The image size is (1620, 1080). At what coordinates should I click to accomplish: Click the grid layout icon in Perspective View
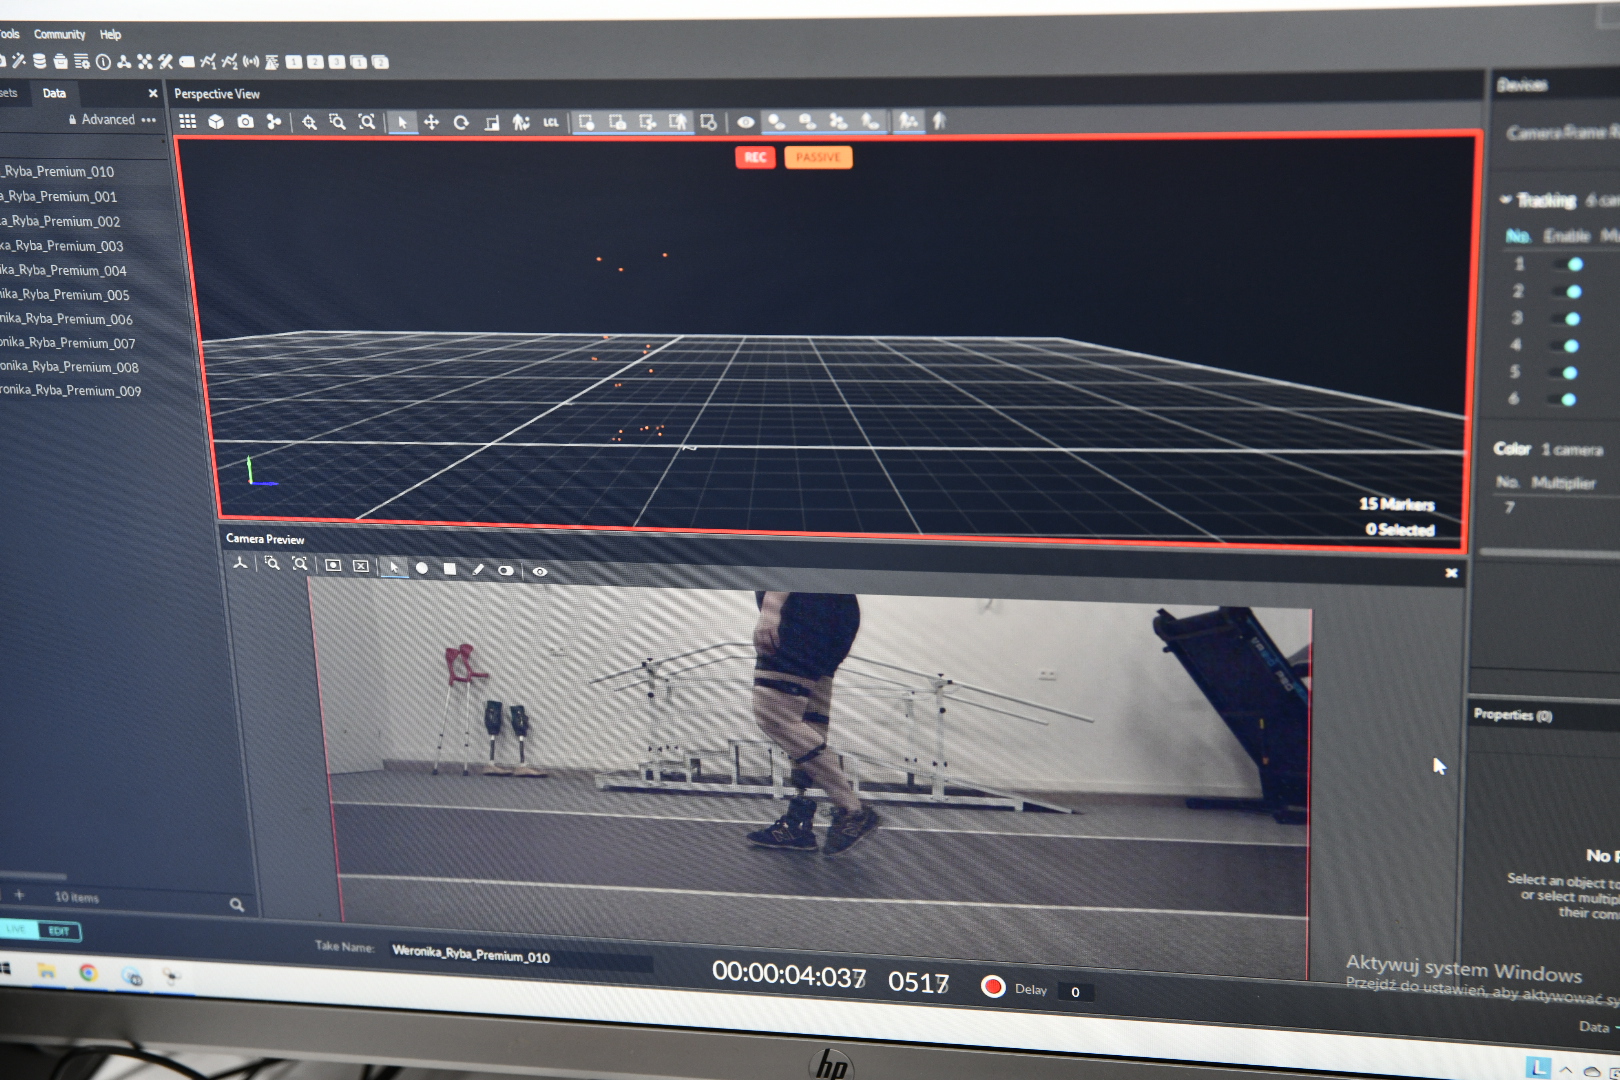point(187,121)
